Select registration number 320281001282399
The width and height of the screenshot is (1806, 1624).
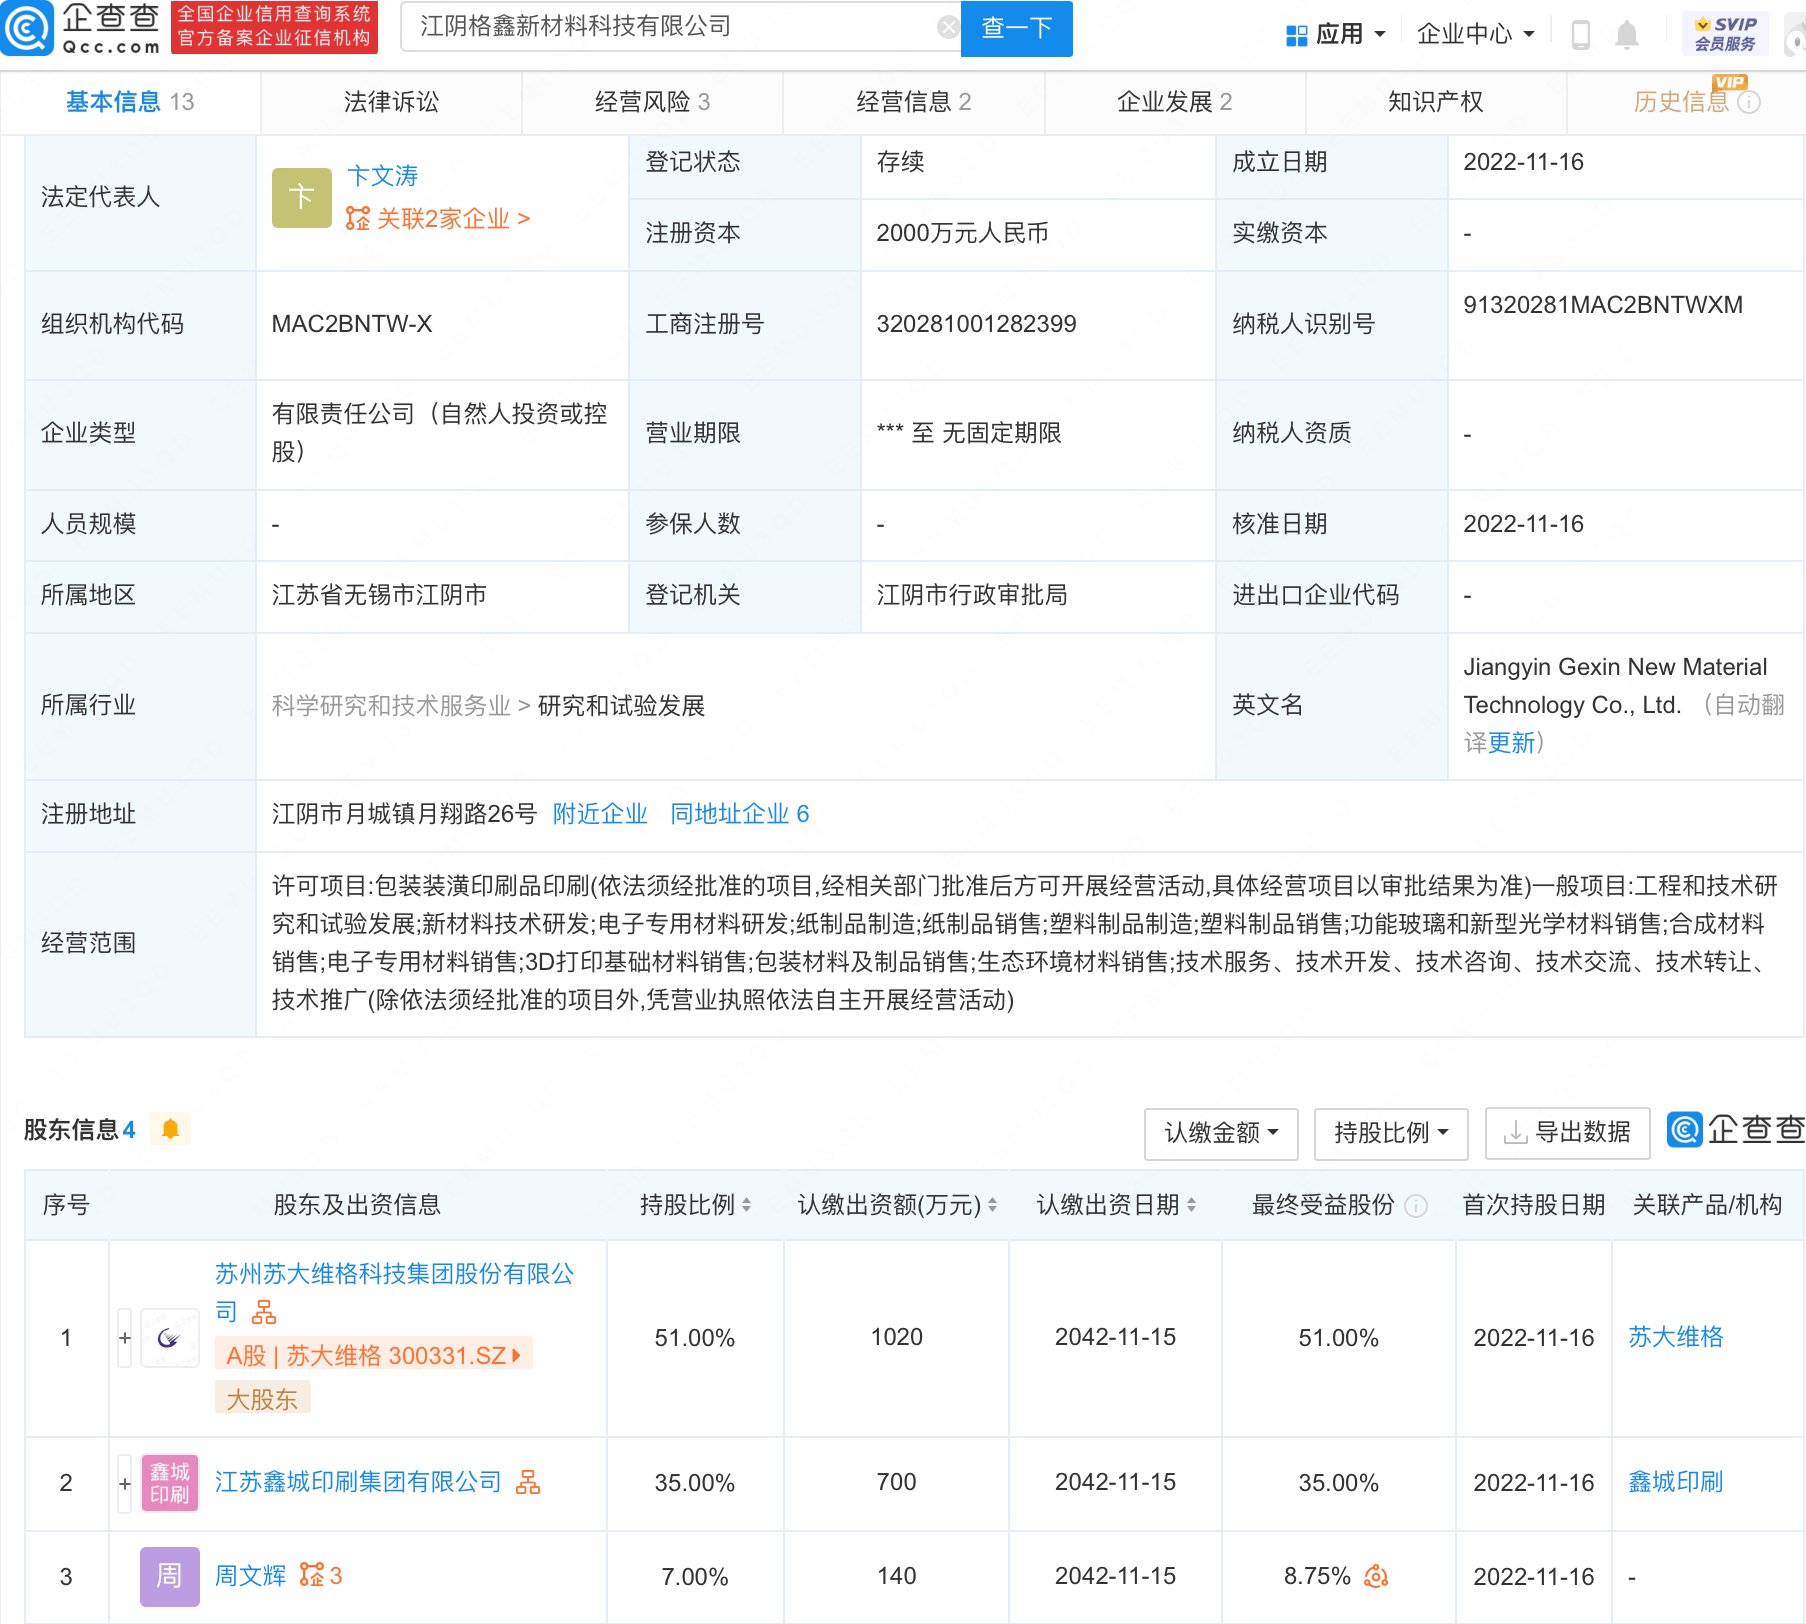coord(976,324)
